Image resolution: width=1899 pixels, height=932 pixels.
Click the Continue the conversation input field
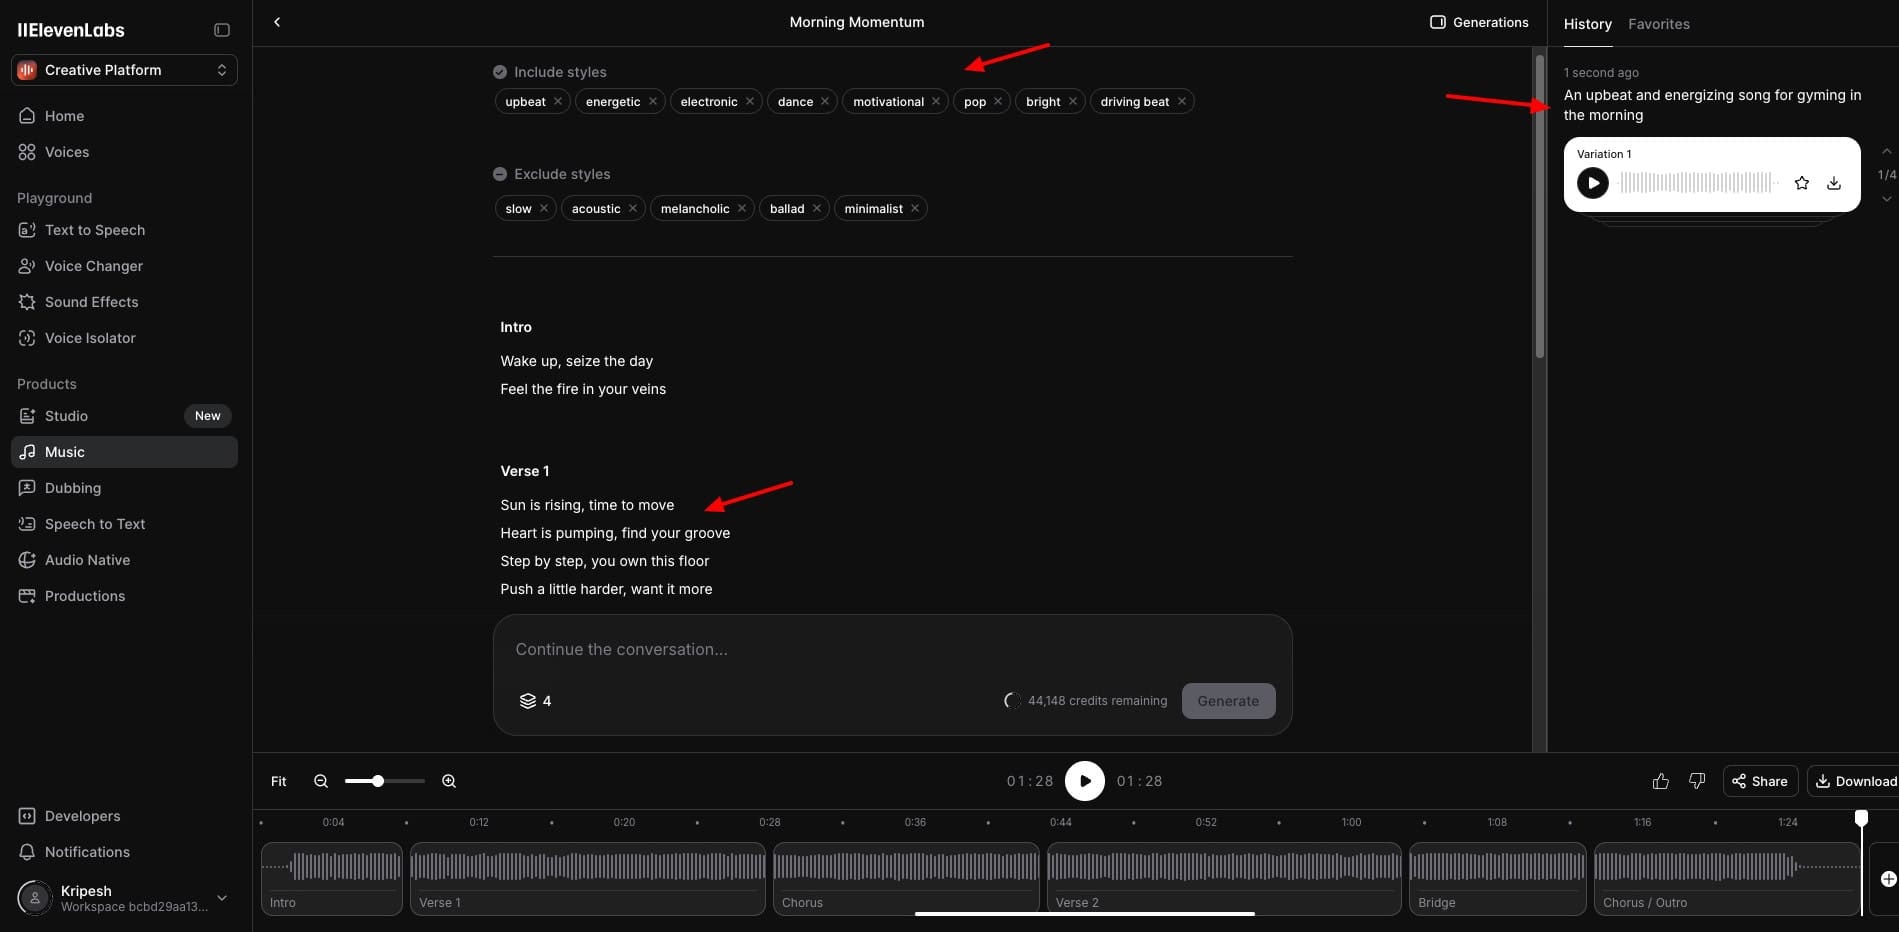pyautogui.click(x=890, y=649)
